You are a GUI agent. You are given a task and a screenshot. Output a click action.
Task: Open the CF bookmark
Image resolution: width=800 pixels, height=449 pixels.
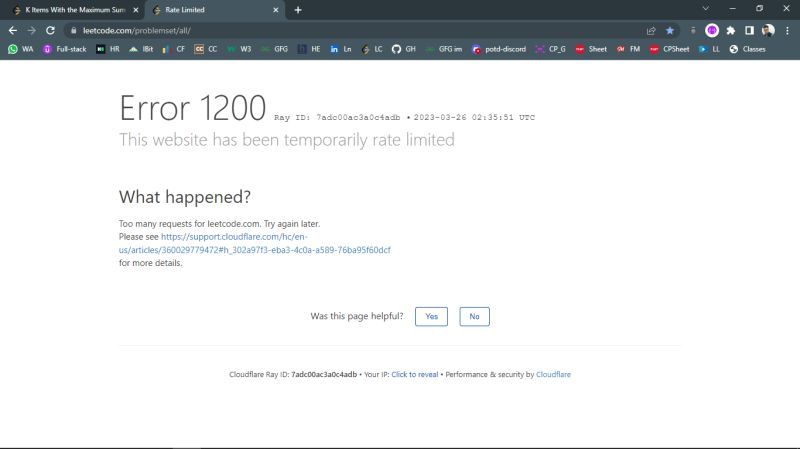click(173, 49)
